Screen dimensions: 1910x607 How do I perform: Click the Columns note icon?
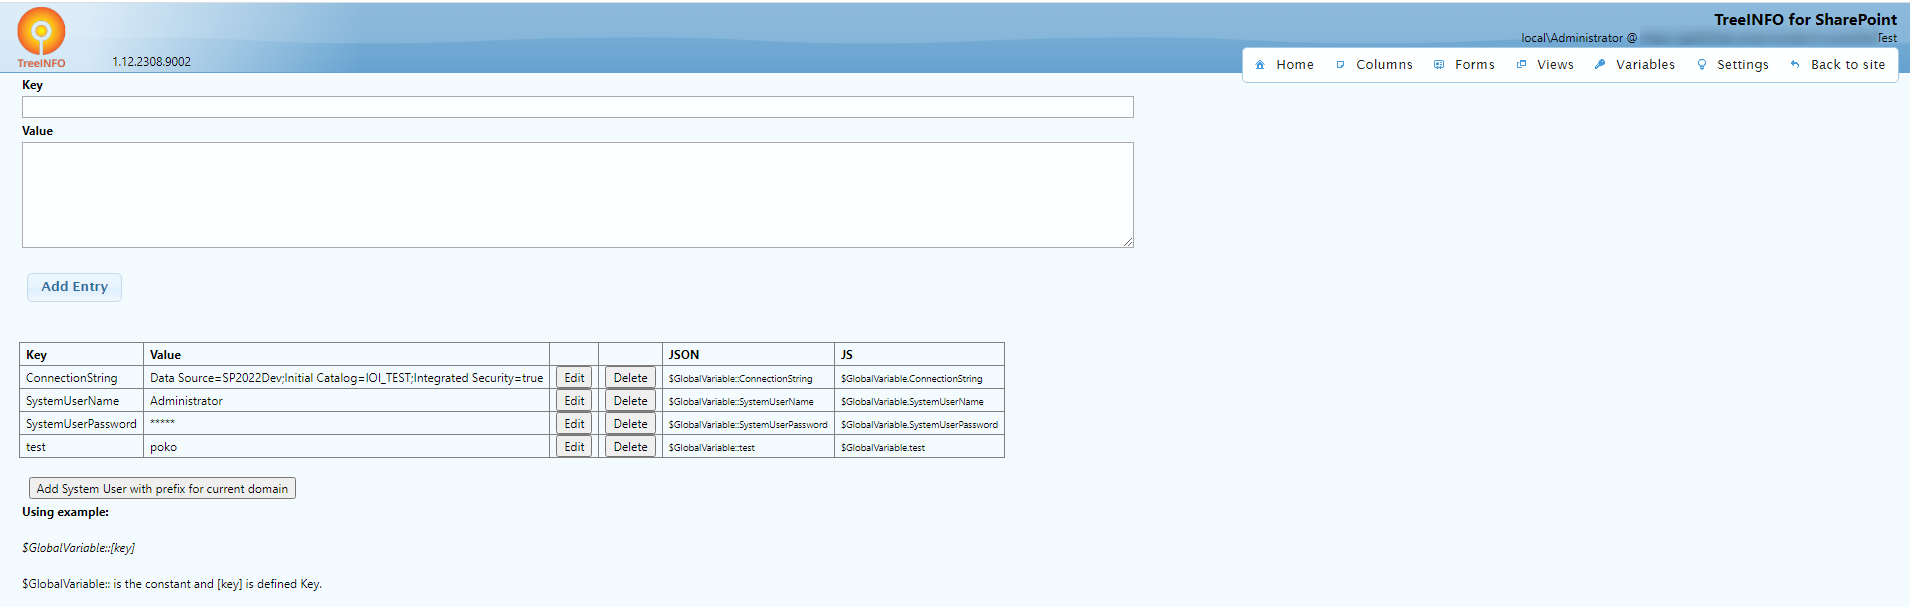tap(1340, 65)
